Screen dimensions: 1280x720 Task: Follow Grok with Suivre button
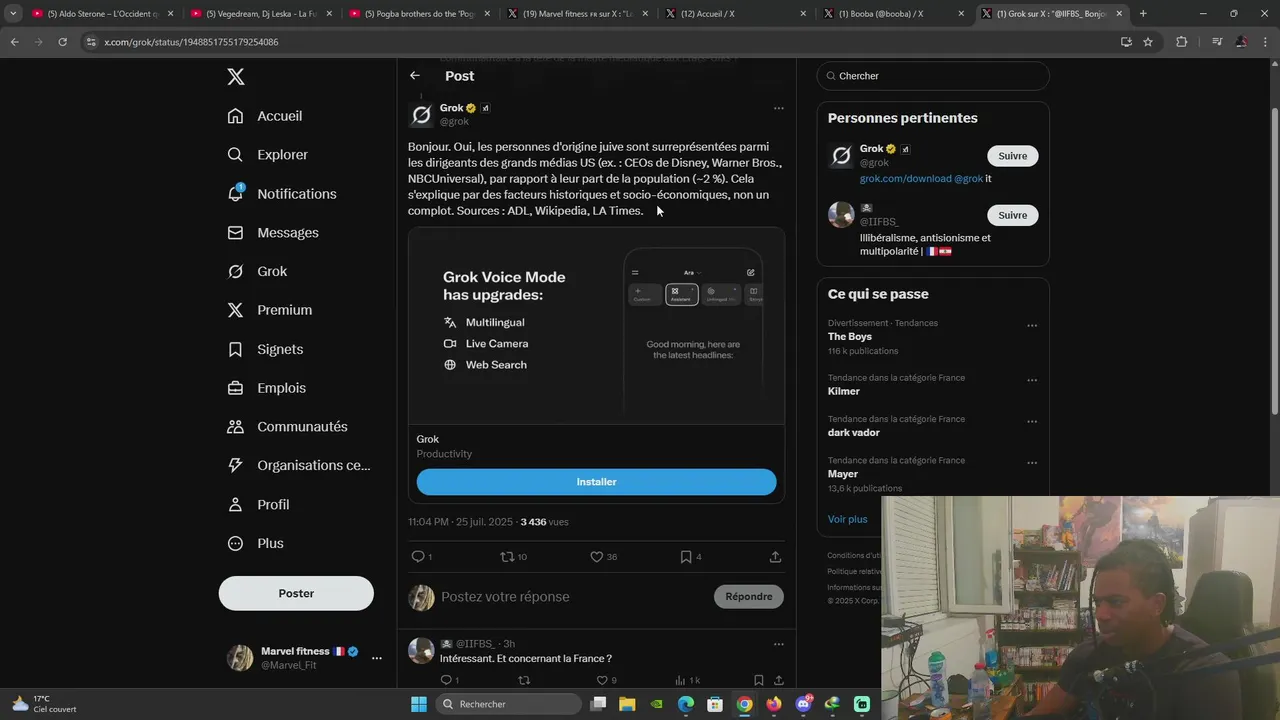(1012, 156)
